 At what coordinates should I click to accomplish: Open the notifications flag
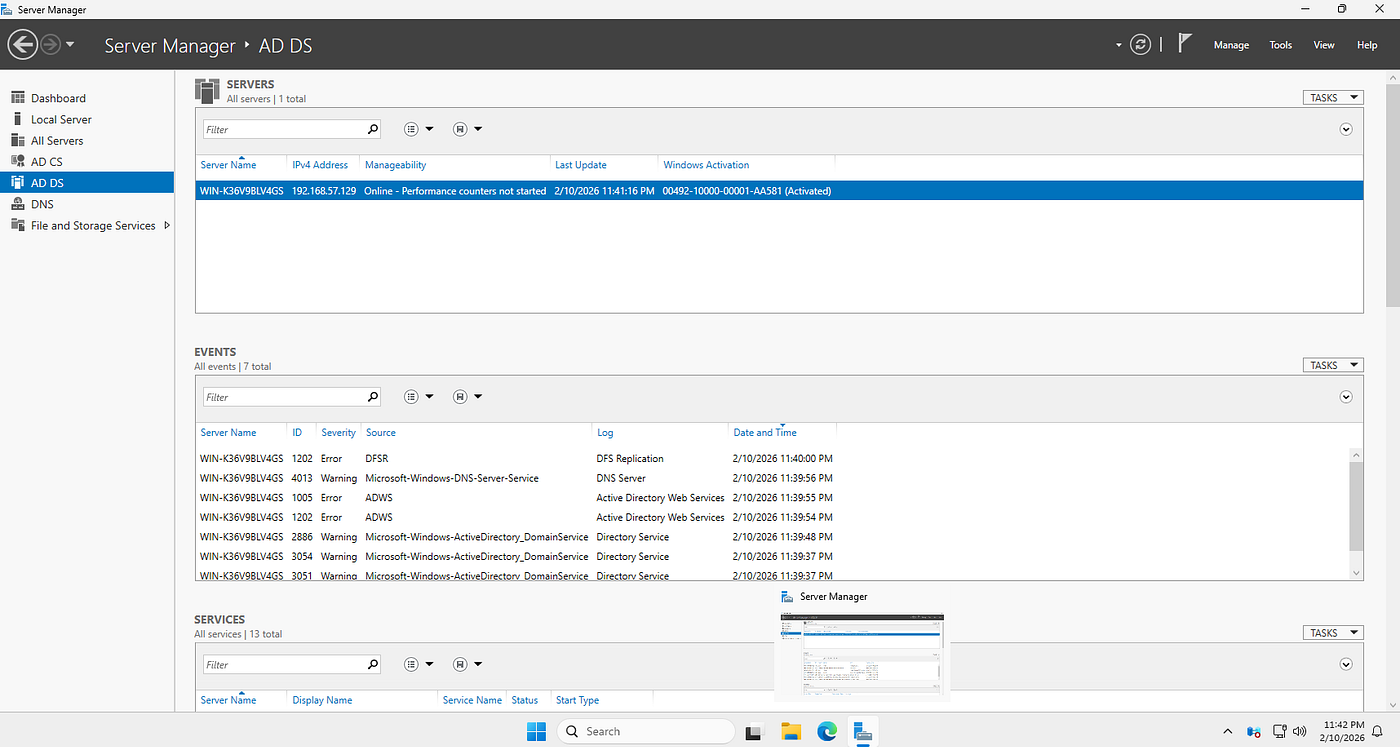(x=1185, y=44)
